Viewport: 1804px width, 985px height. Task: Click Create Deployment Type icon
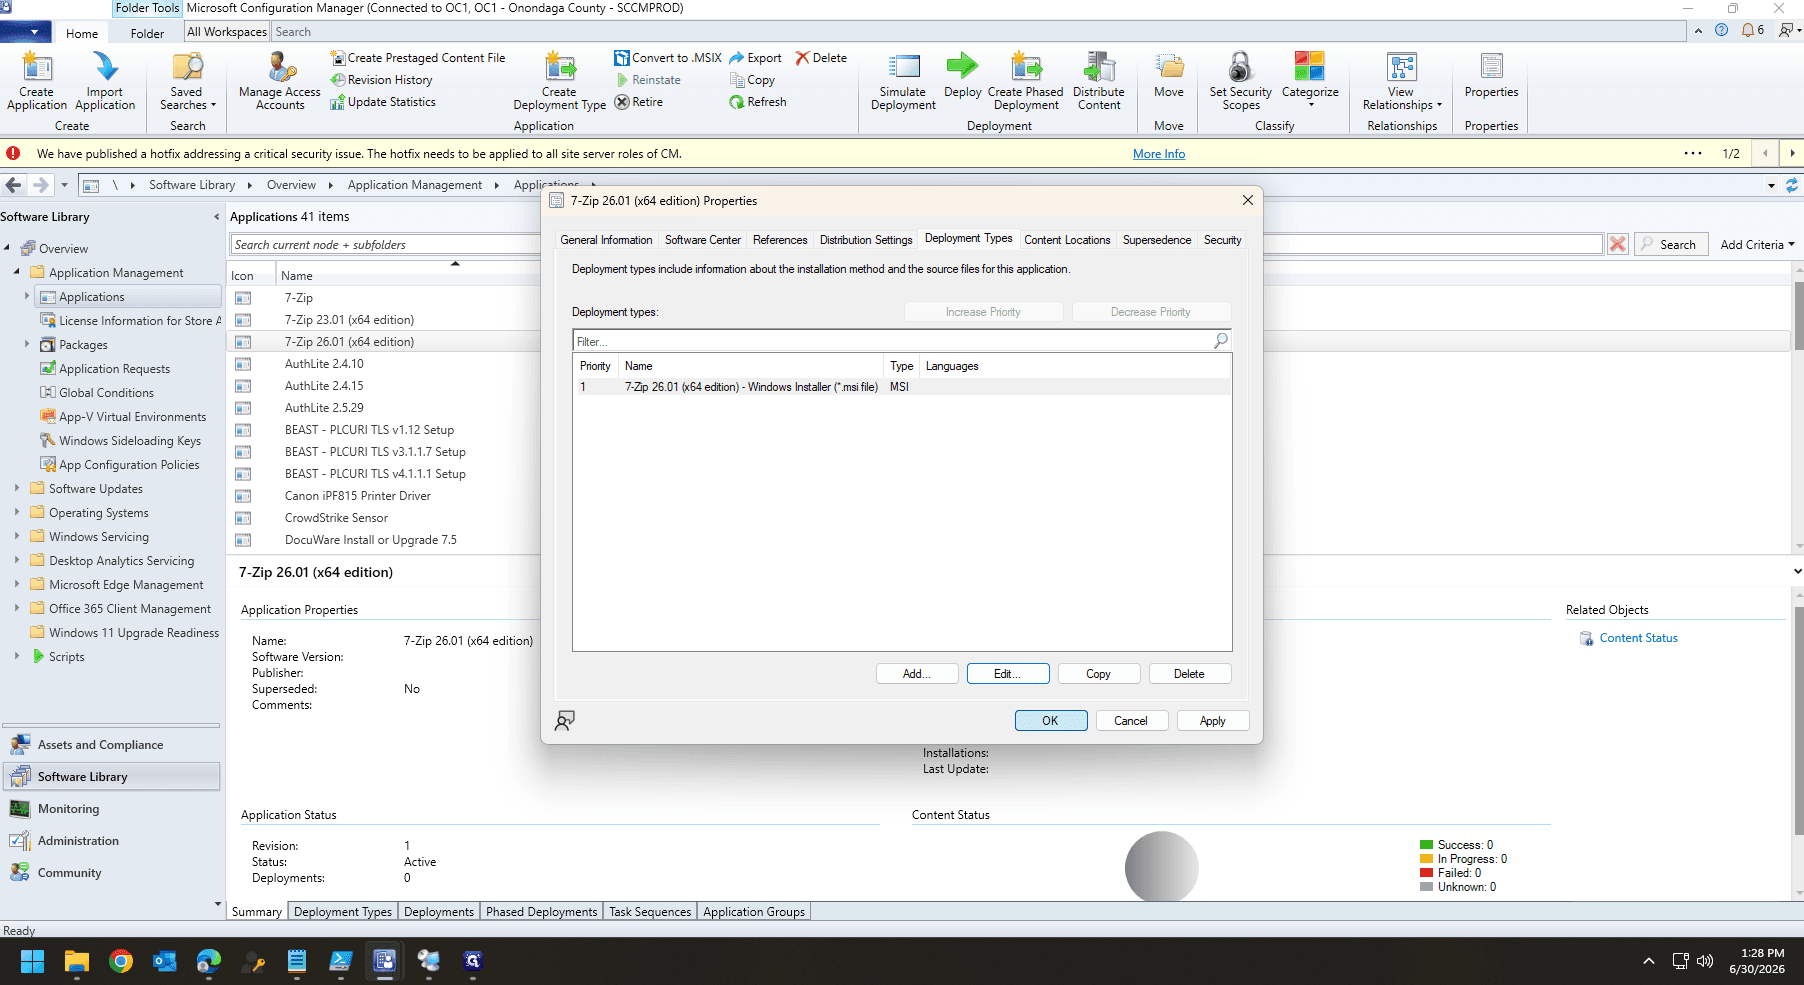[x=559, y=81]
